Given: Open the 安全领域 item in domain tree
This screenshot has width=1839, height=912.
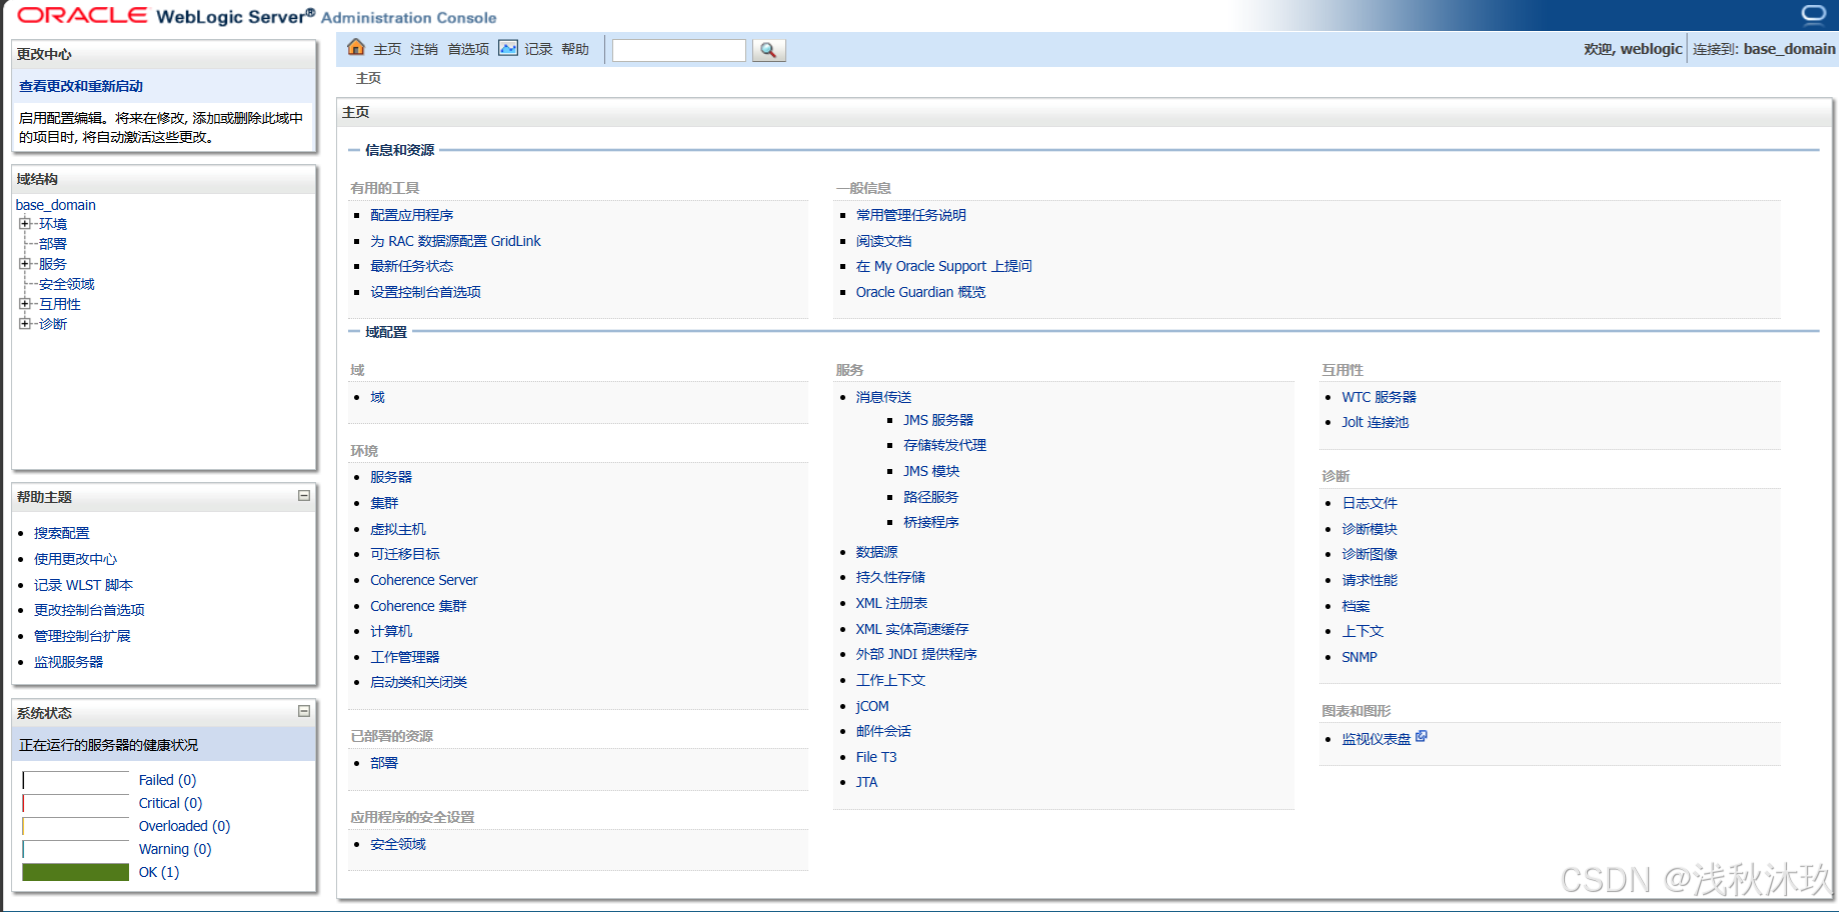Looking at the screenshot, I should (x=66, y=284).
